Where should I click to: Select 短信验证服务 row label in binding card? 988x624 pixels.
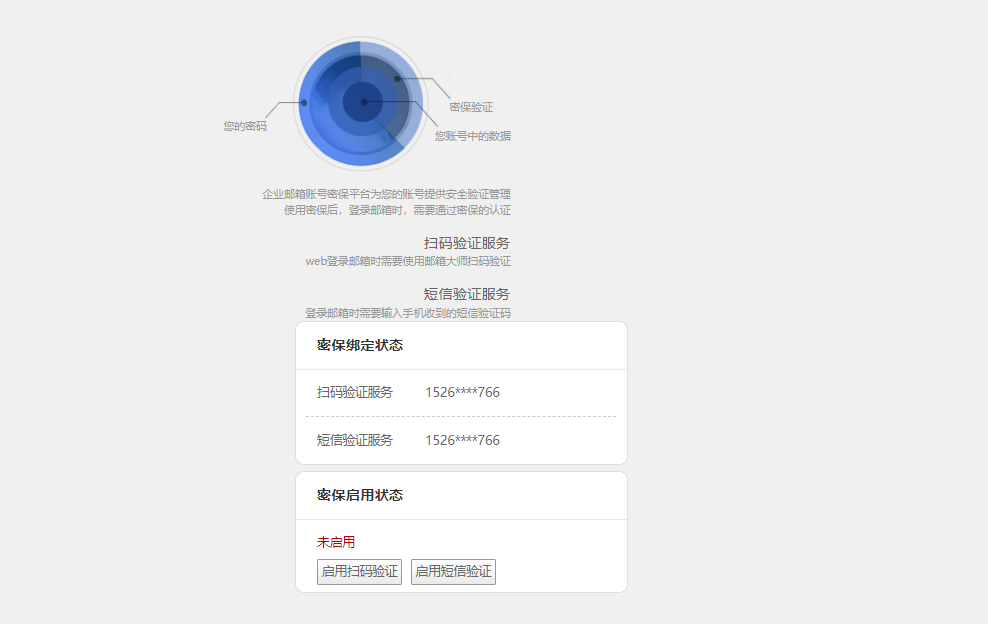point(355,440)
